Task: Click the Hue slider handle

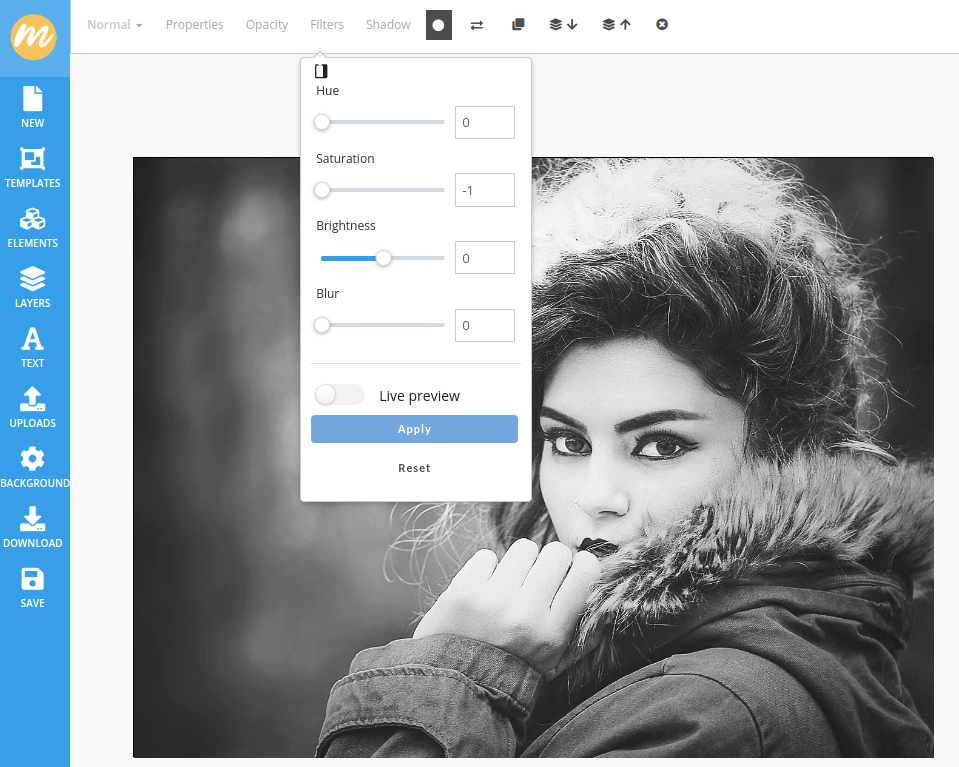Action: [322, 122]
